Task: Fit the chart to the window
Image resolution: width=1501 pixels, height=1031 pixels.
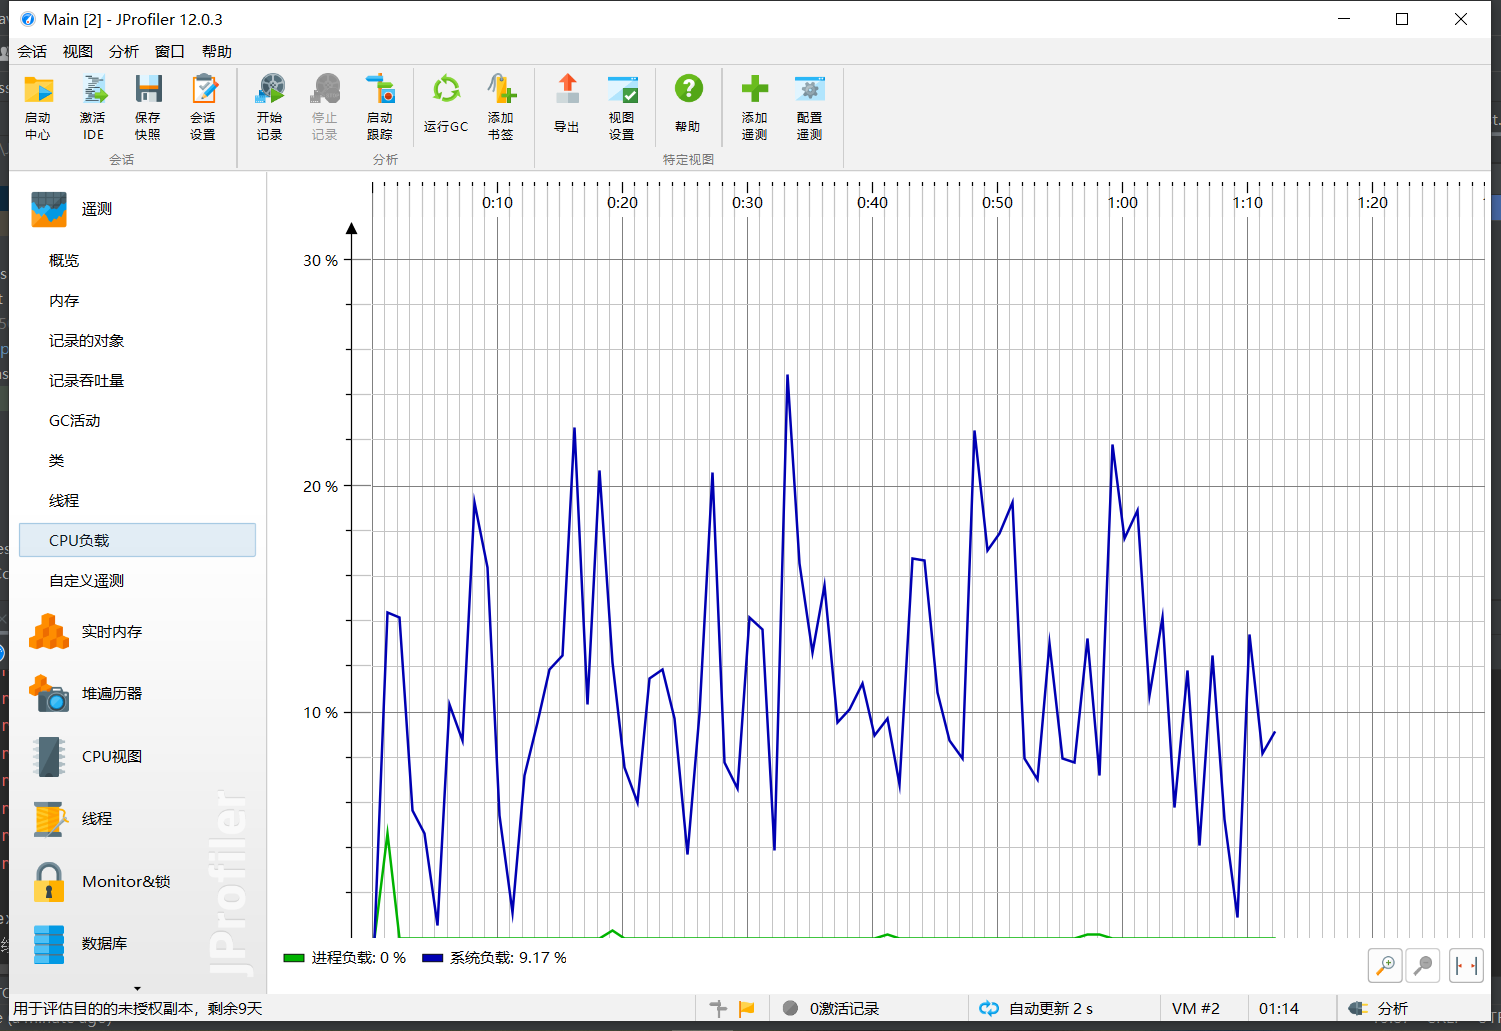Action: [x=1466, y=966]
